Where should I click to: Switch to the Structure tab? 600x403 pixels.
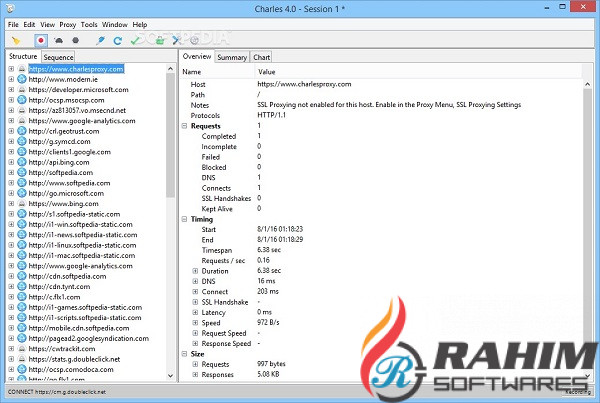(x=23, y=56)
